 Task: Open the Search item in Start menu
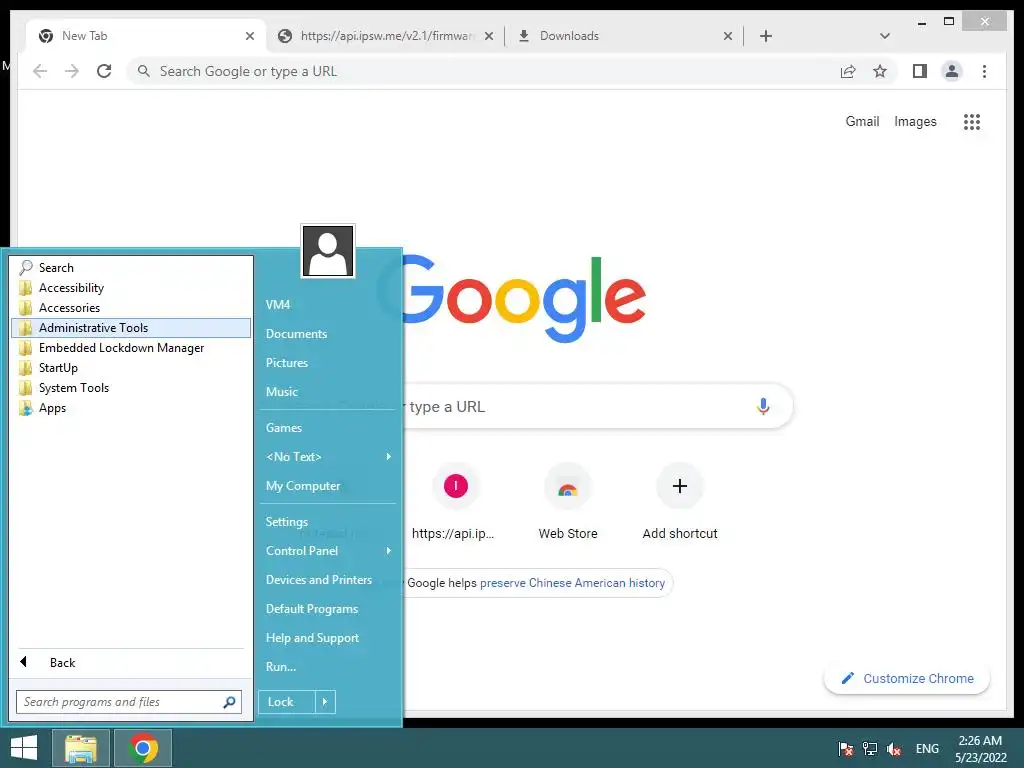click(x=131, y=268)
